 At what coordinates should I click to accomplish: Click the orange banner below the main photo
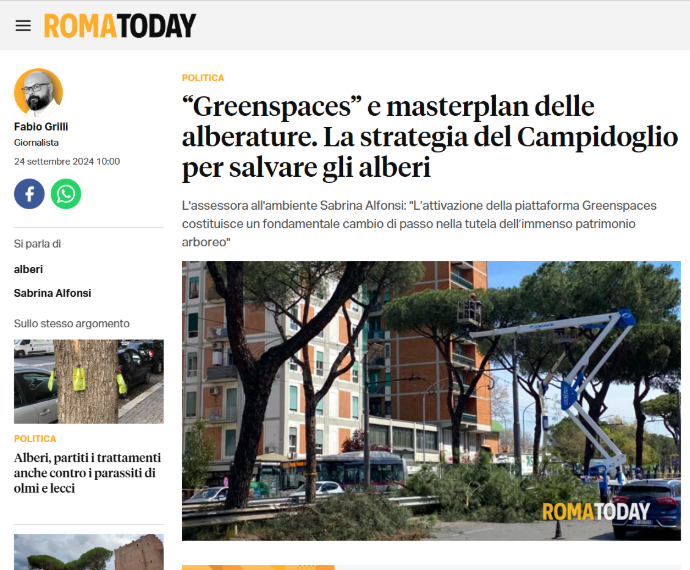(258, 568)
